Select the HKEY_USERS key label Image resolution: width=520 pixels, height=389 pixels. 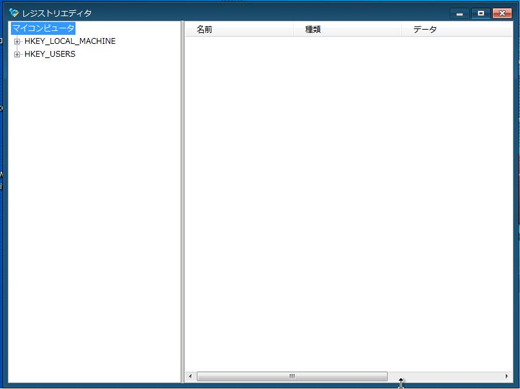click(x=50, y=54)
